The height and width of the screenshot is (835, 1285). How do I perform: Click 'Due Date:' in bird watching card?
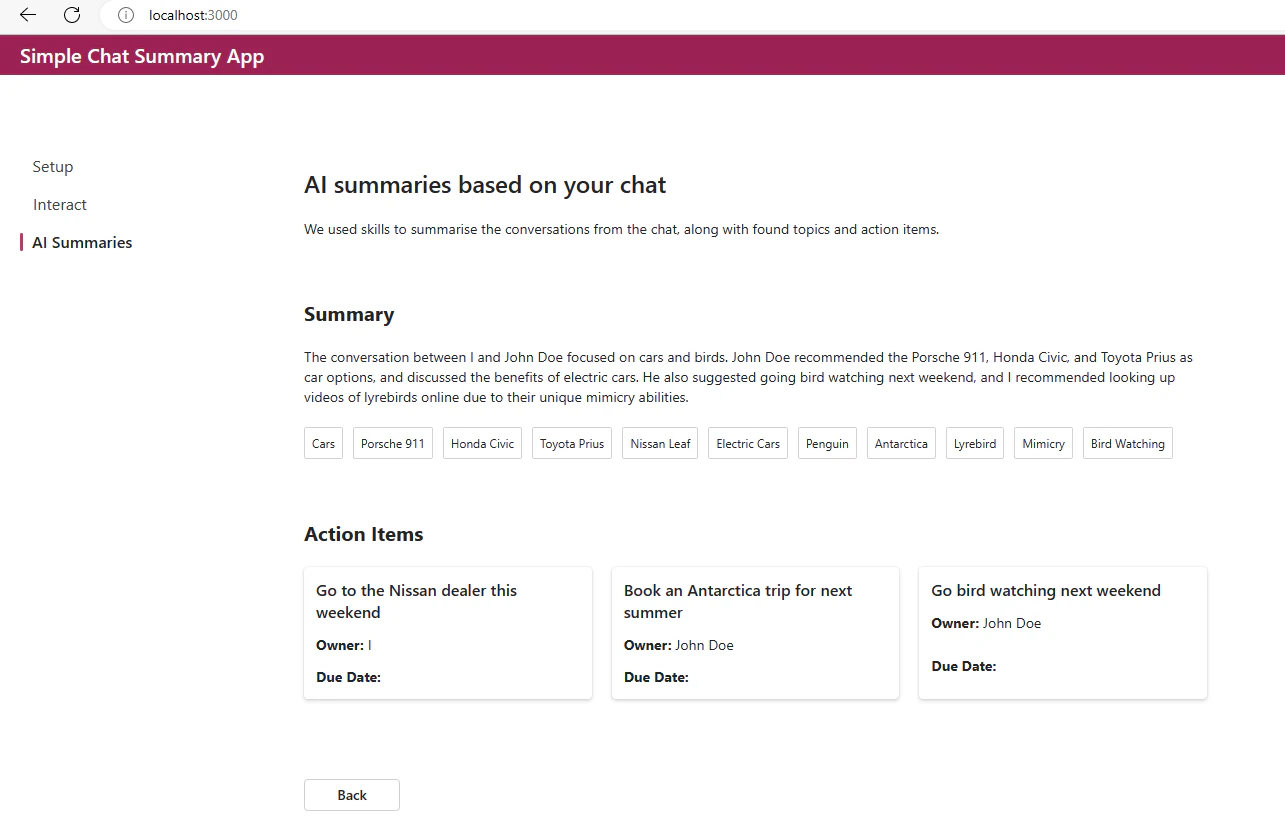point(964,666)
